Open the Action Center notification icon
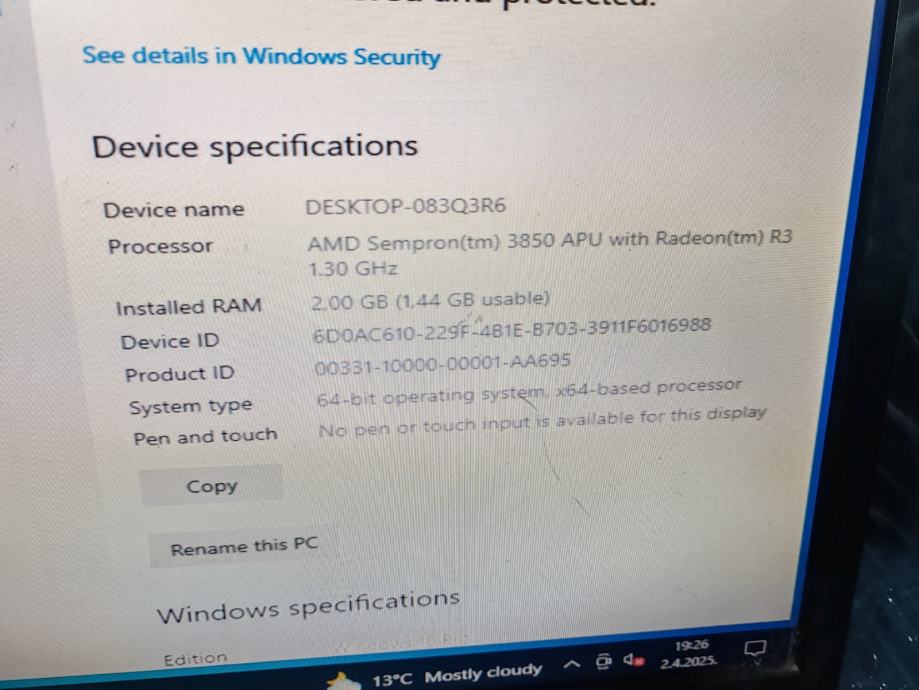 pos(754,649)
